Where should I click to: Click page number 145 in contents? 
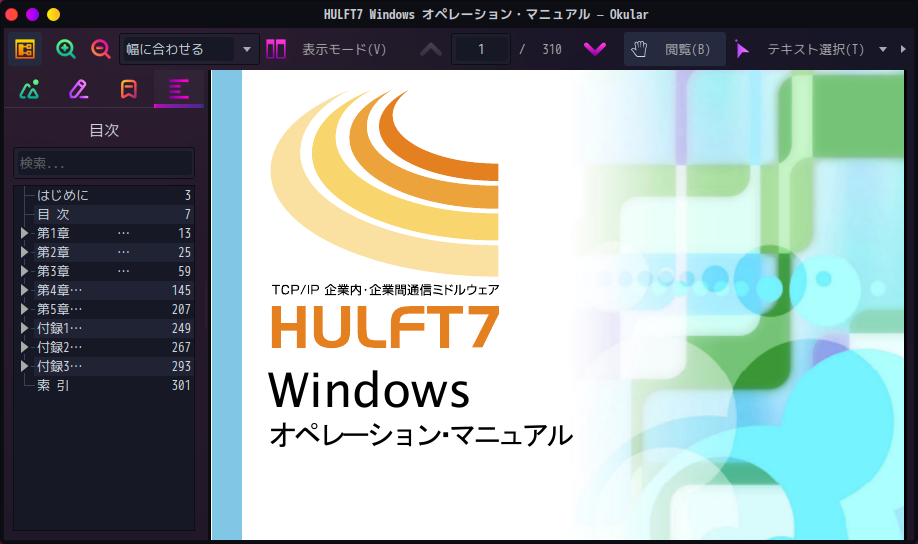click(x=181, y=290)
